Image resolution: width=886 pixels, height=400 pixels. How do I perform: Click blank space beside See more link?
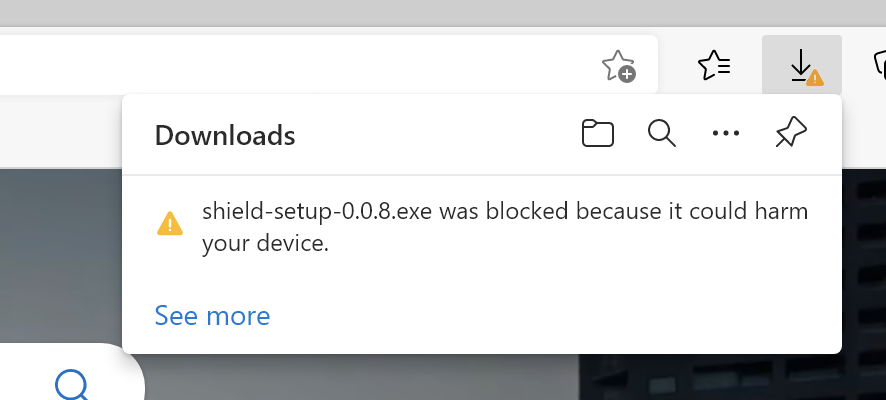pos(554,316)
